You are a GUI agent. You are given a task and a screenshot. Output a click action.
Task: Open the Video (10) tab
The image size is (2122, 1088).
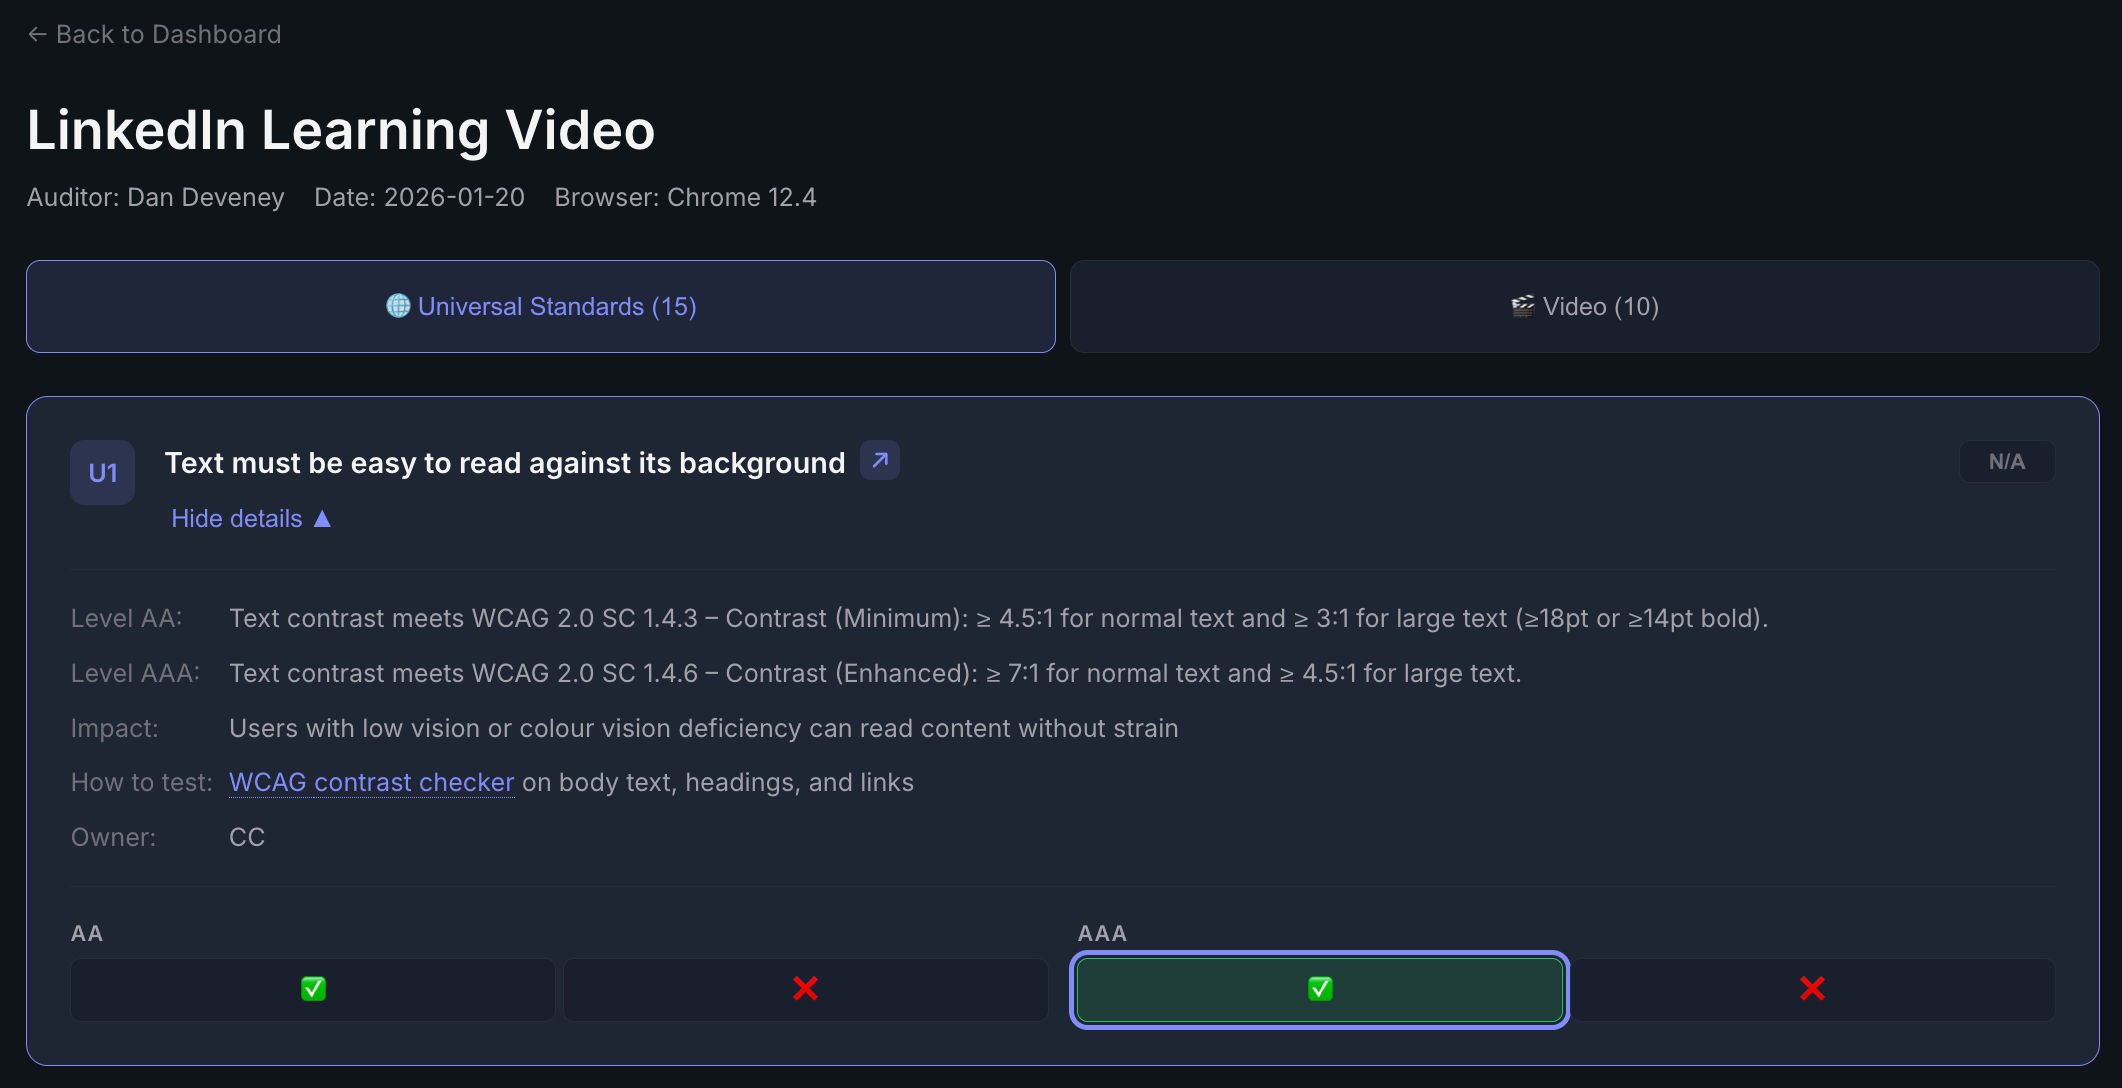click(1584, 307)
